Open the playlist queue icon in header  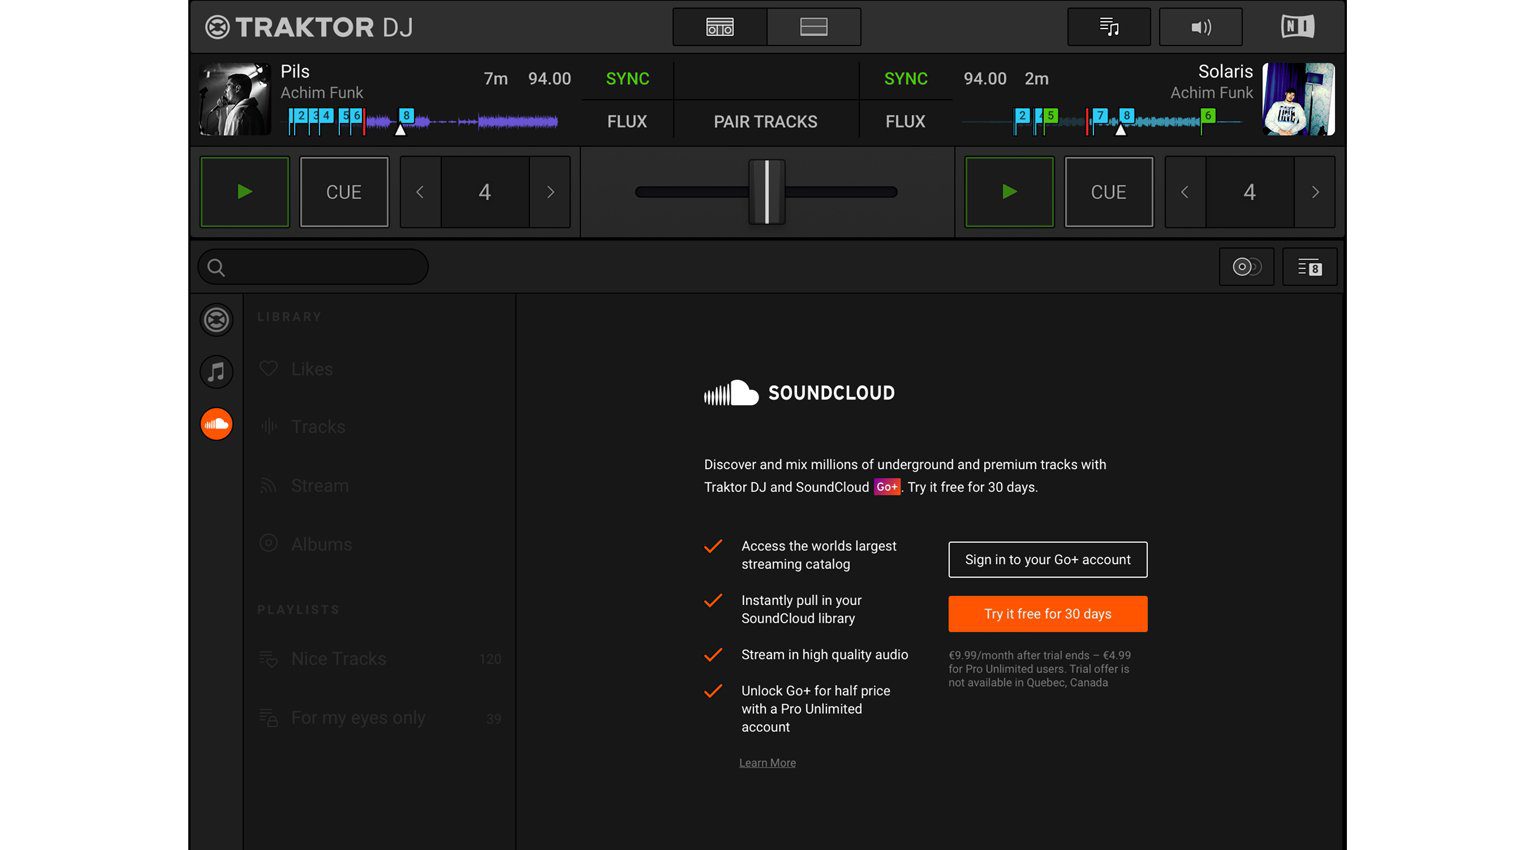click(1109, 27)
